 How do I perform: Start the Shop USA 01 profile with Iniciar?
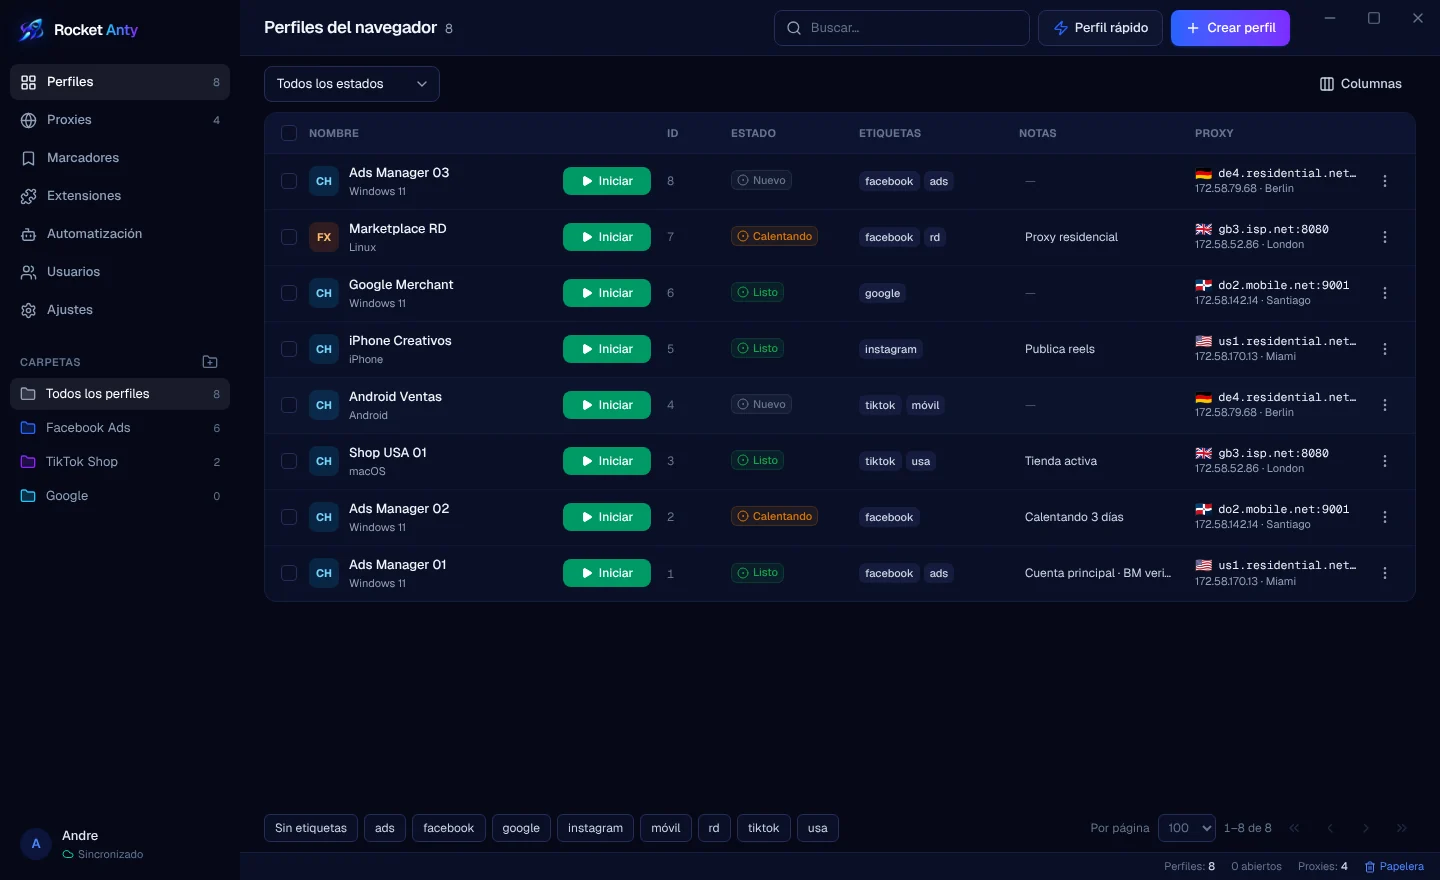tap(607, 461)
